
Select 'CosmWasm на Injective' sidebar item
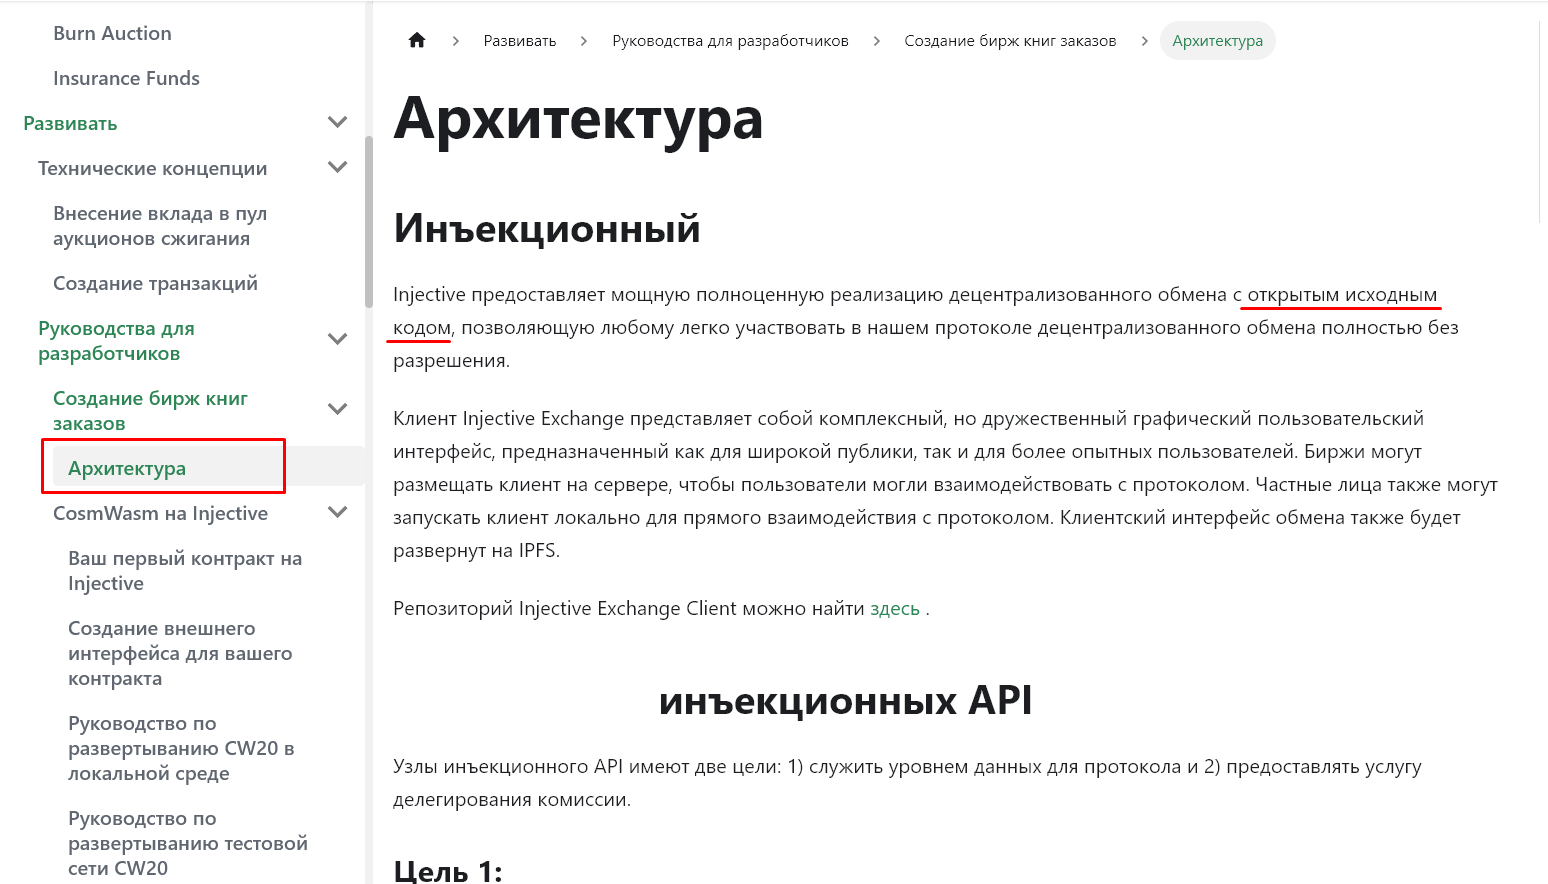pos(160,513)
